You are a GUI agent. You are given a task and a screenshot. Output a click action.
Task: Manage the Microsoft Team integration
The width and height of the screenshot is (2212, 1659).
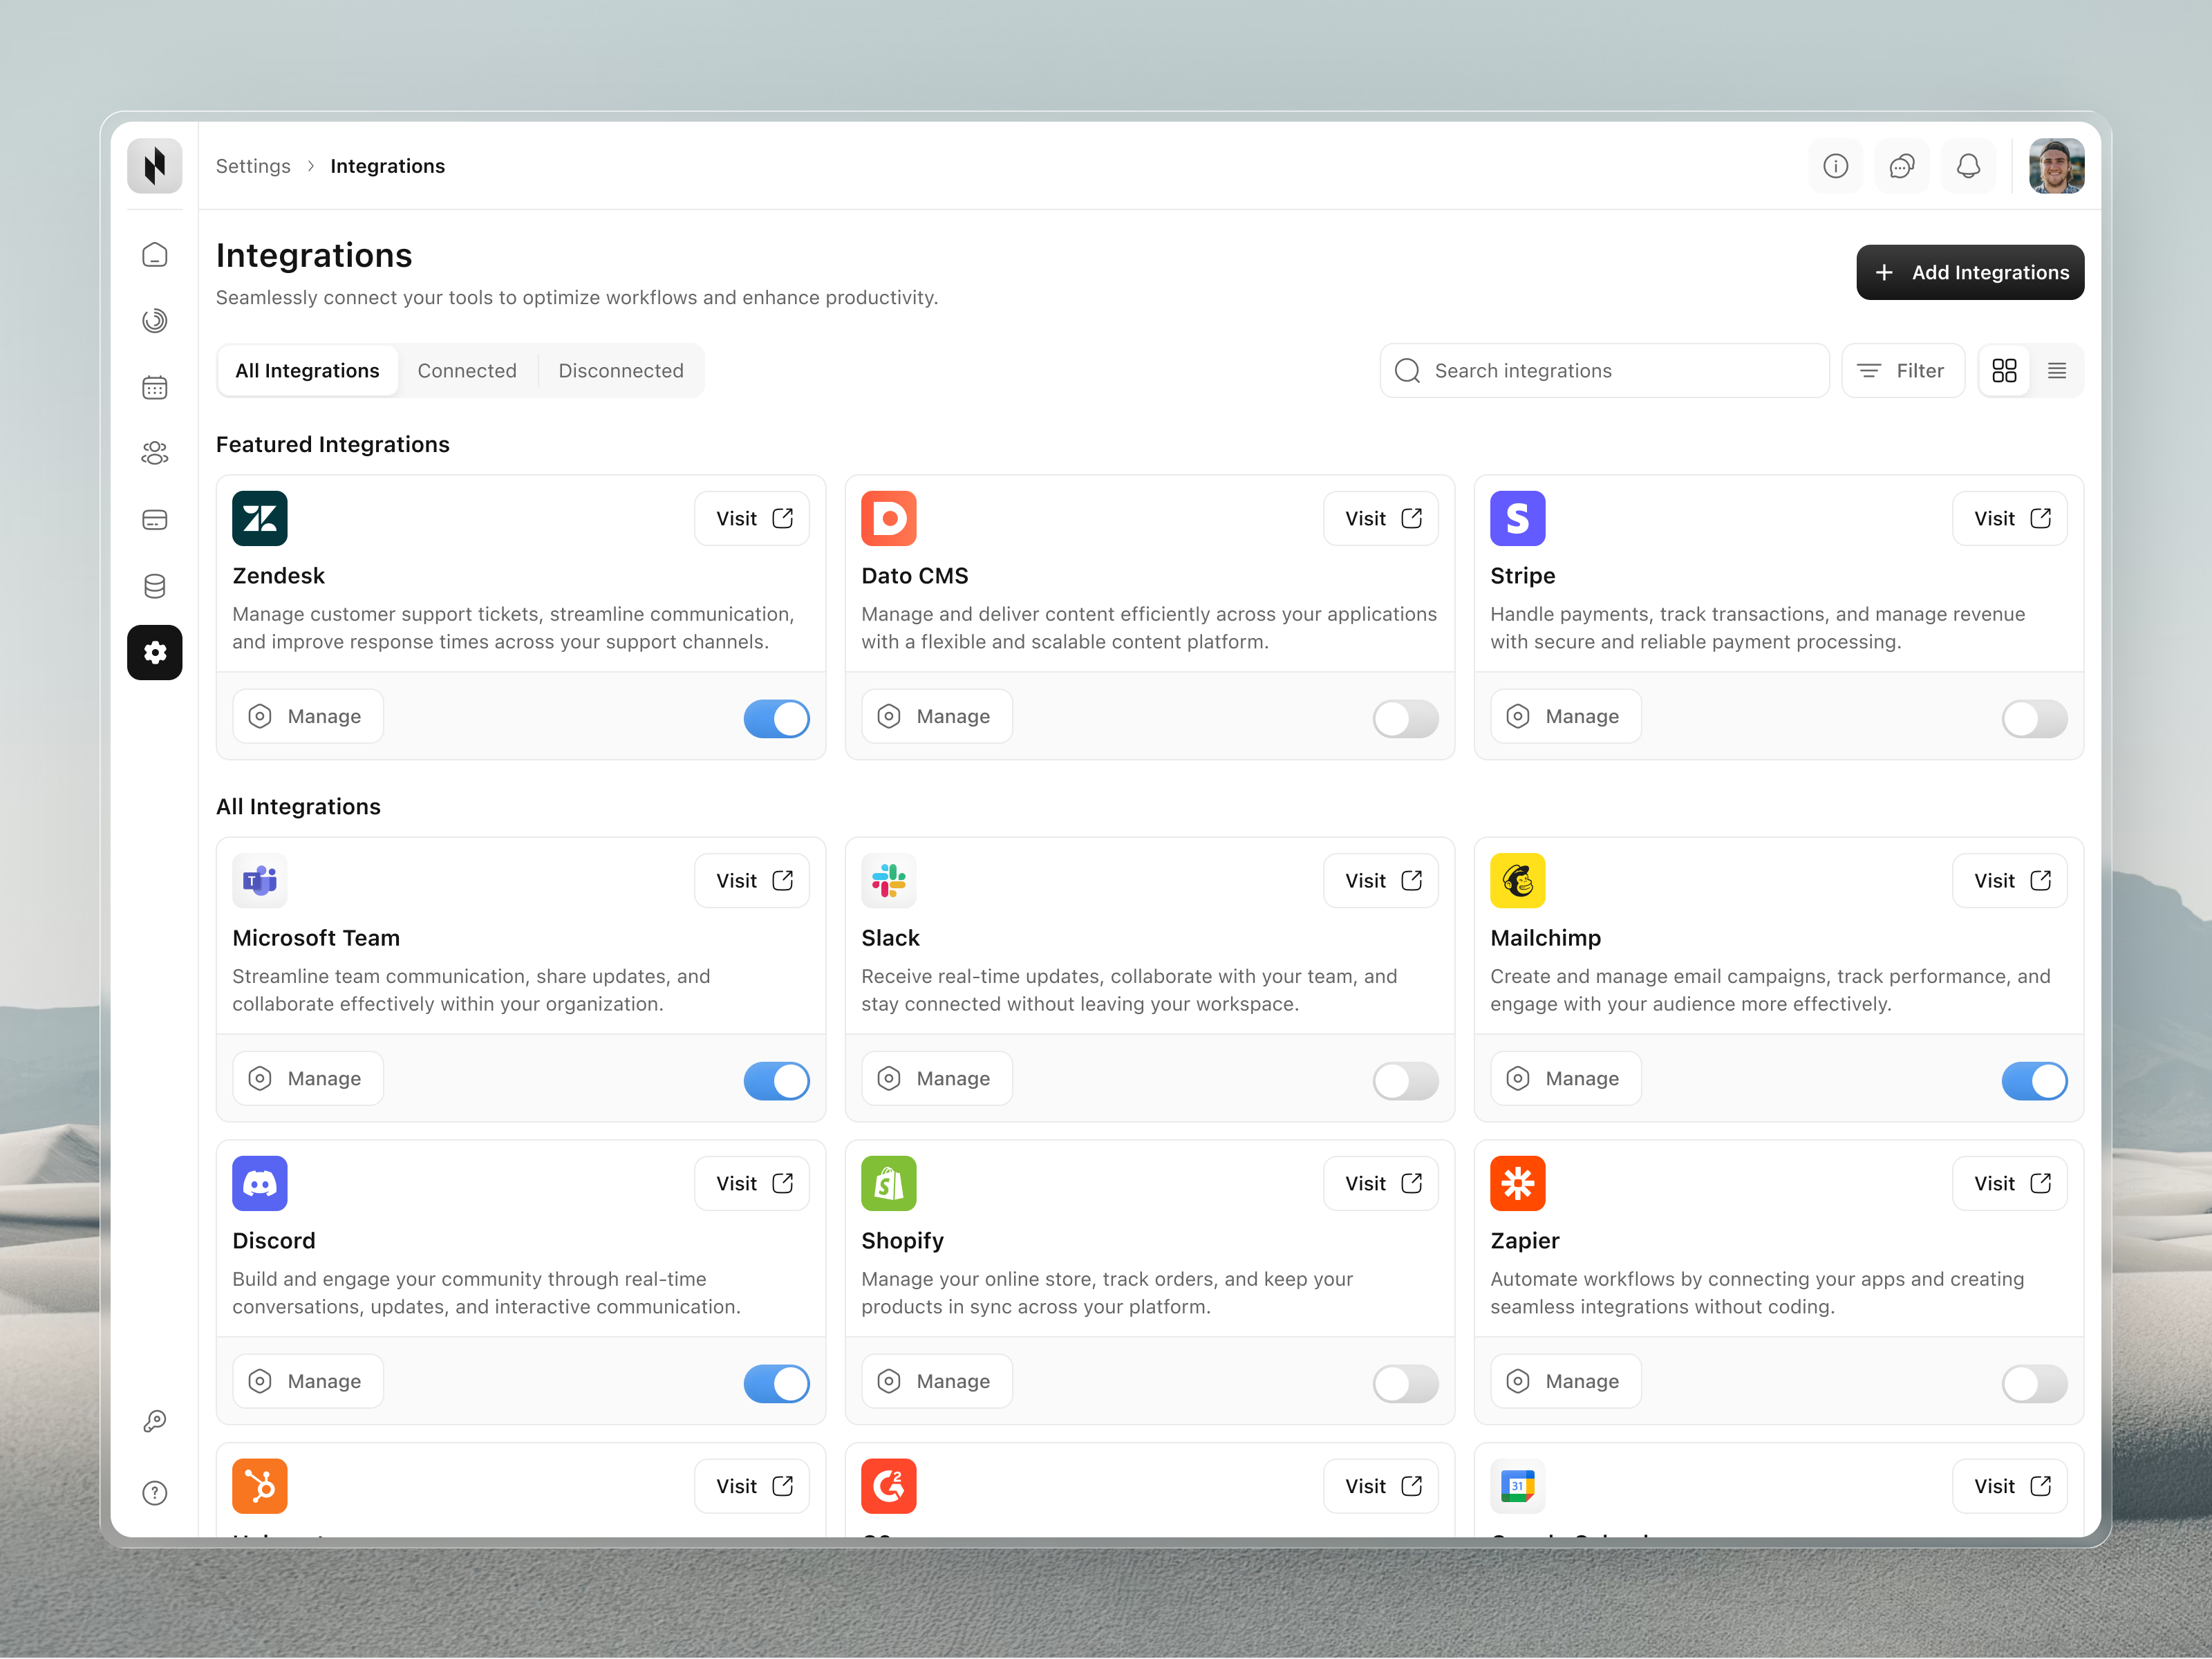pos(308,1079)
